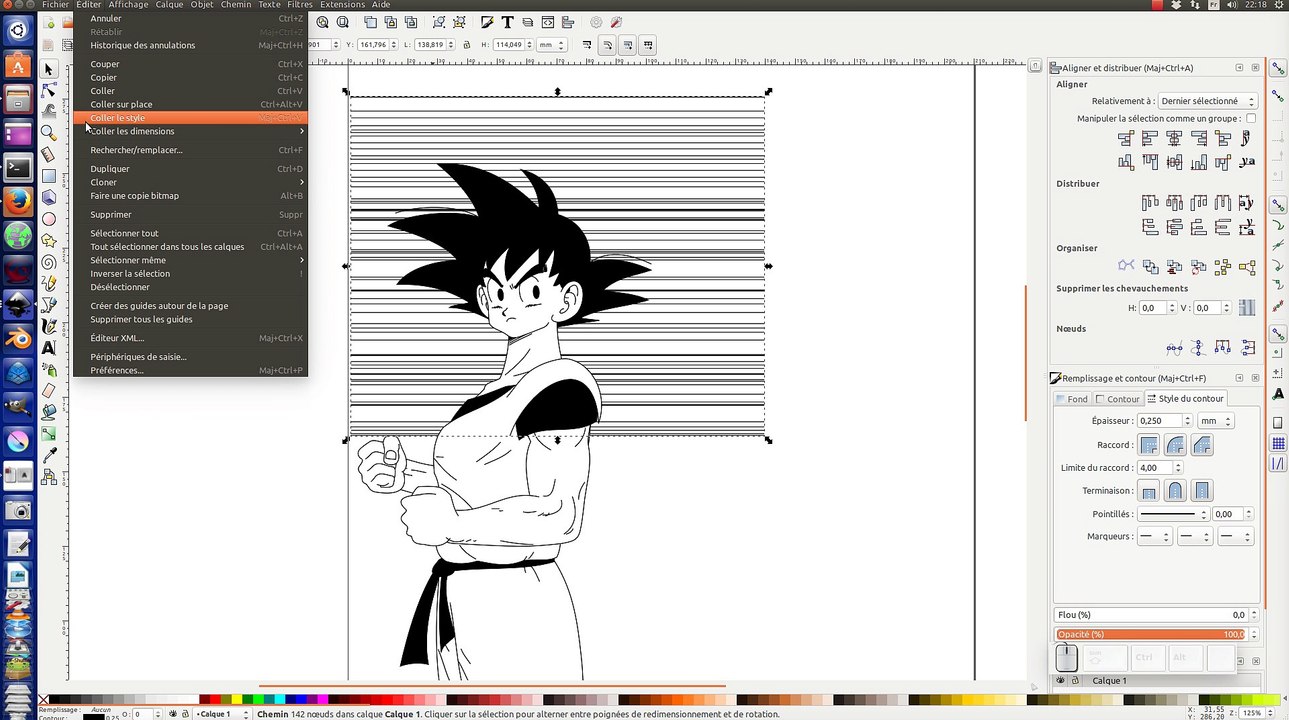The width and height of the screenshot is (1289, 720).
Task: Open 'Préférences...' menu entry
Action: [x=190, y=370]
